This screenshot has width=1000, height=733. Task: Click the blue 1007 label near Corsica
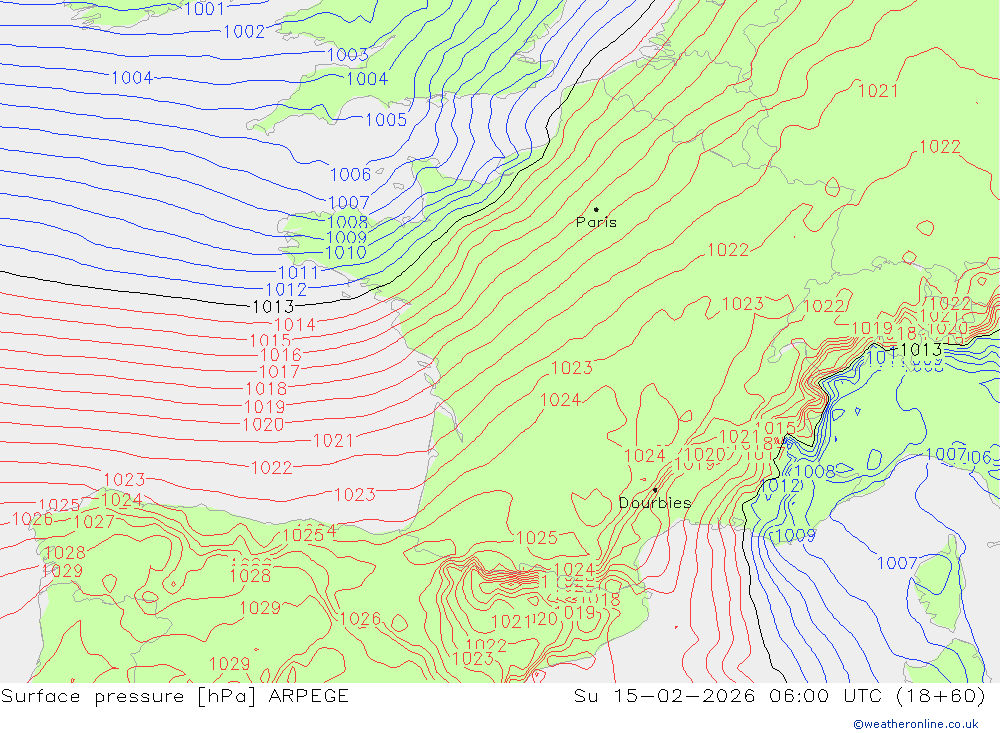897,563
